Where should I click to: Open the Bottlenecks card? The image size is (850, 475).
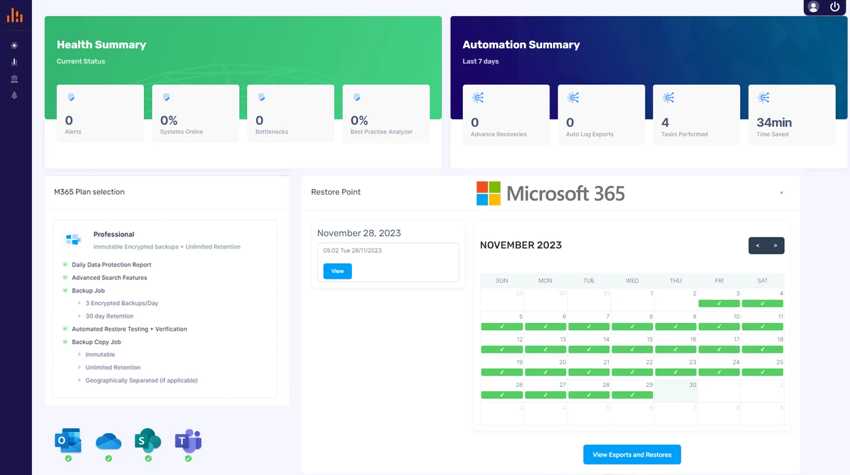(291, 113)
